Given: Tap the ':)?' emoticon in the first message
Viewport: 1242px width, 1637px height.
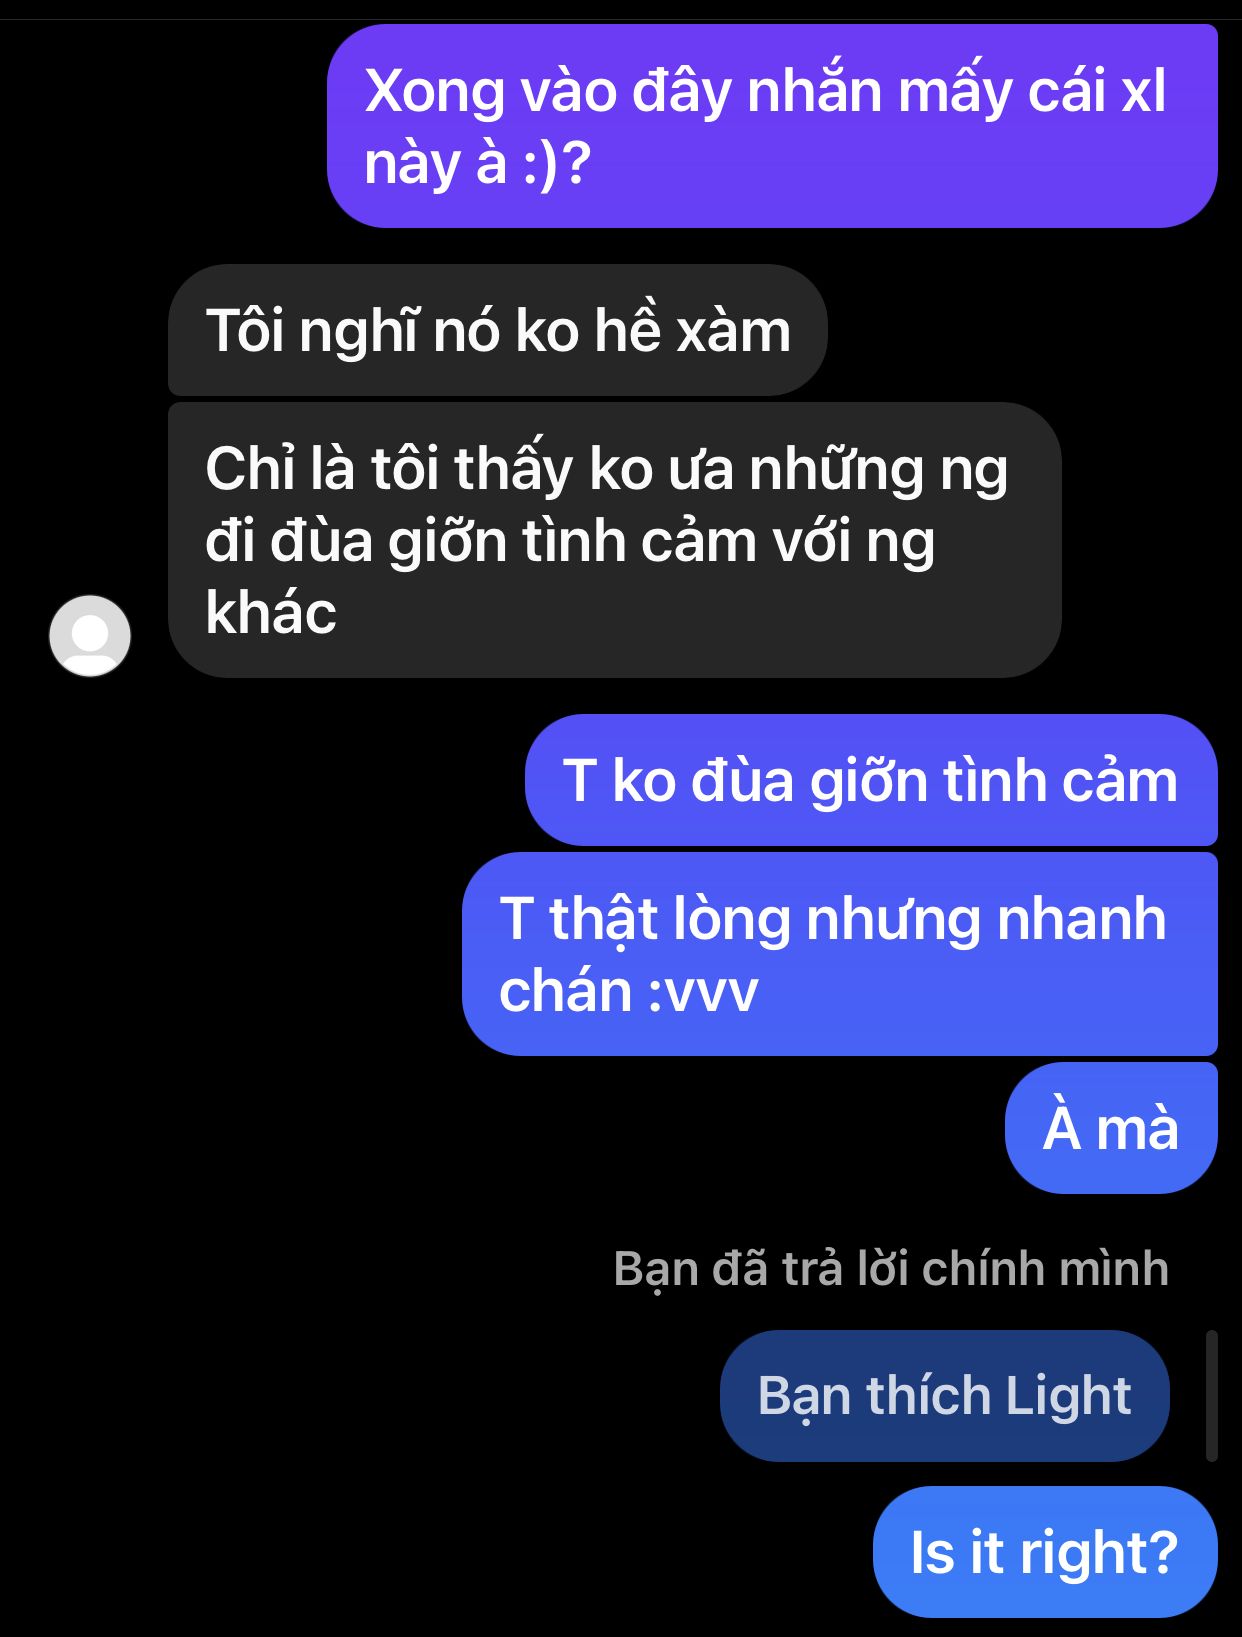Looking at the screenshot, I should [x=558, y=163].
